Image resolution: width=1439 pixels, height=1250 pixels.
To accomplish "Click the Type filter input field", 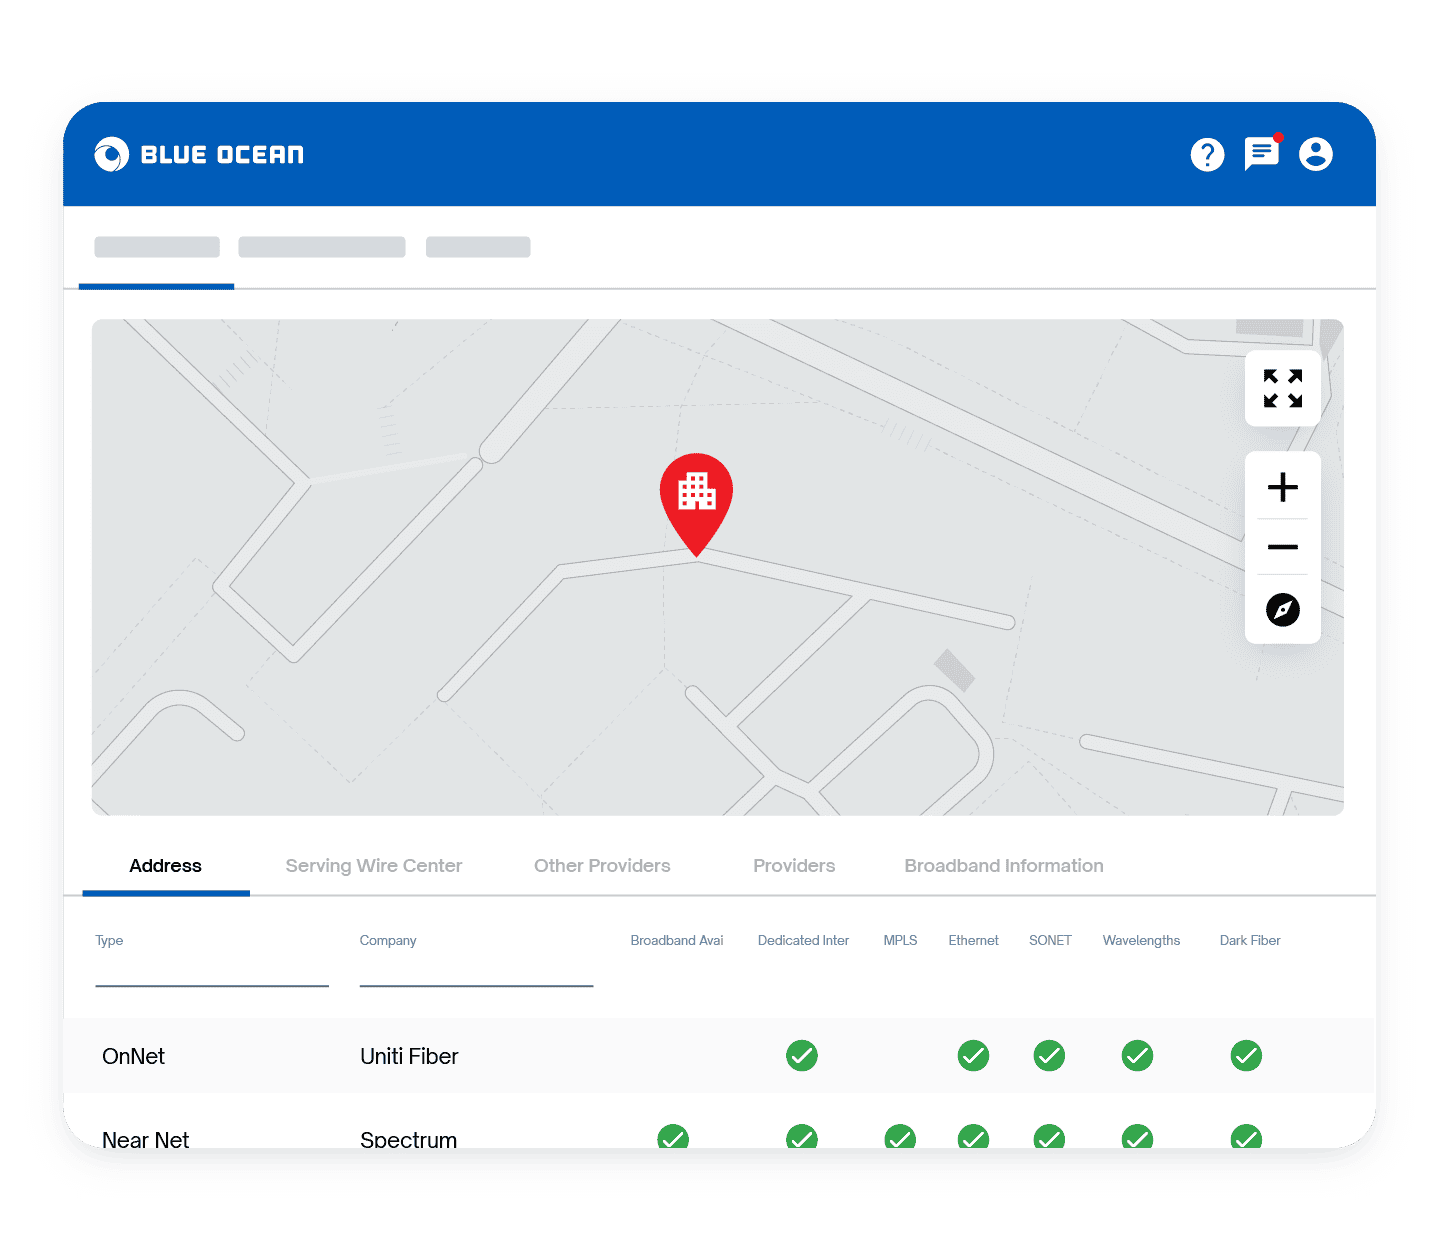I will coord(212,971).
